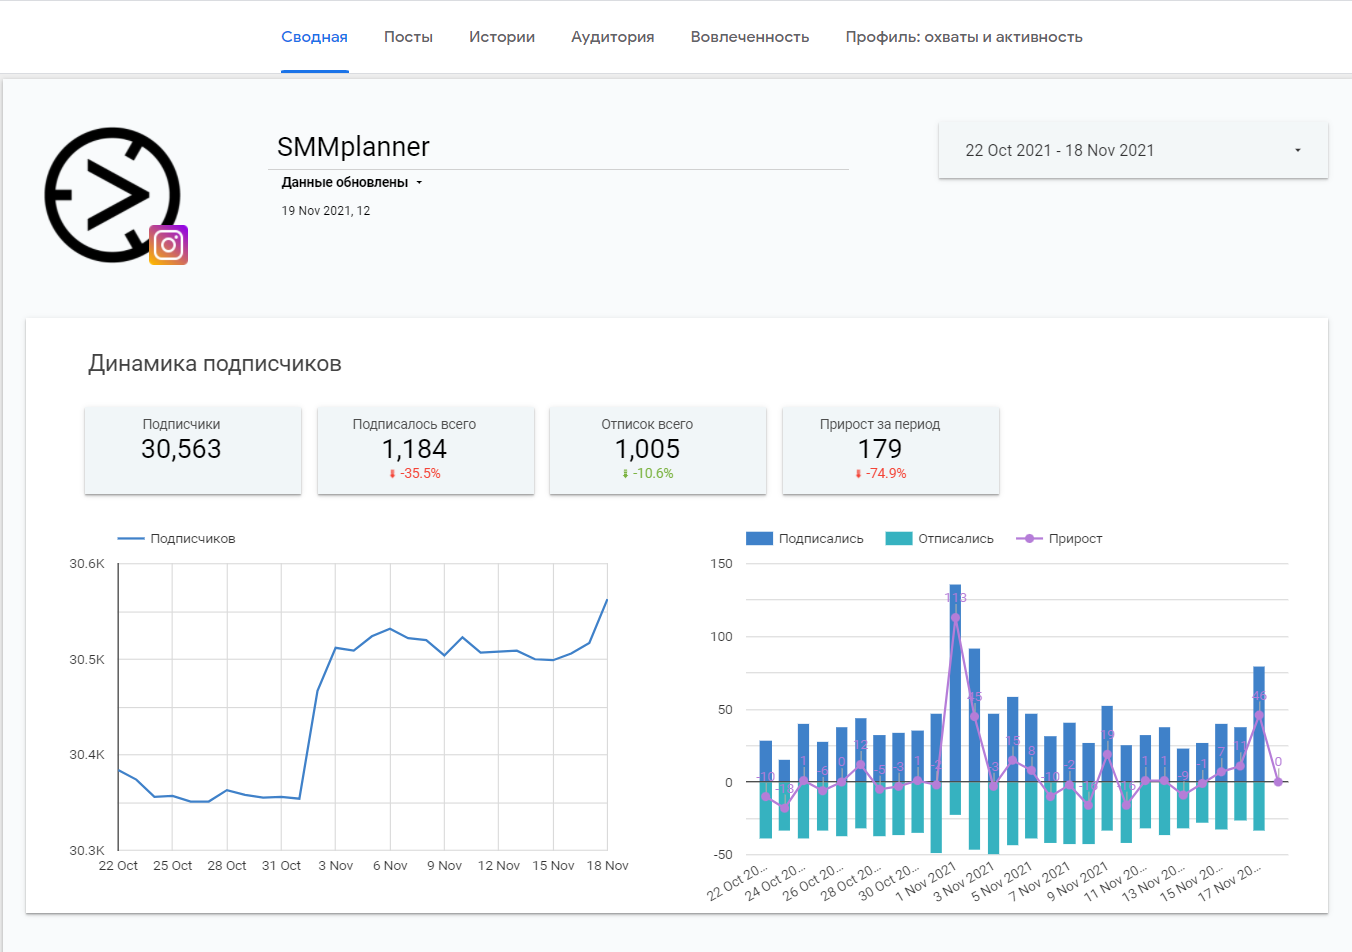Toggle the Отписались legend series
This screenshot has height=952, width=1352.
point(940,539)
